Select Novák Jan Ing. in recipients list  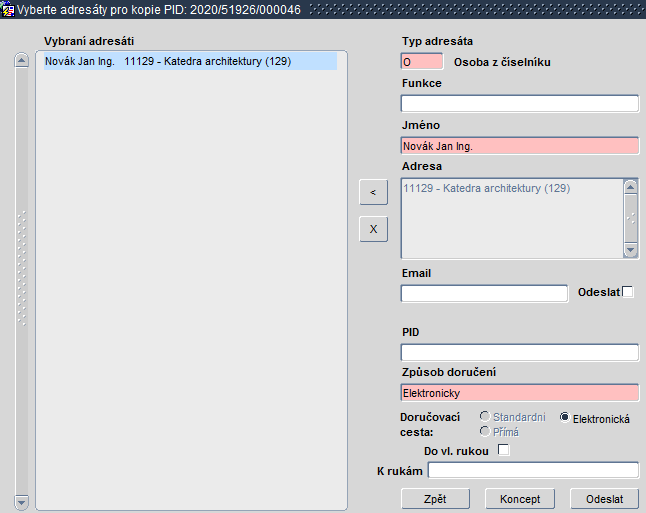pyautogui.click(x=190, y=61)
